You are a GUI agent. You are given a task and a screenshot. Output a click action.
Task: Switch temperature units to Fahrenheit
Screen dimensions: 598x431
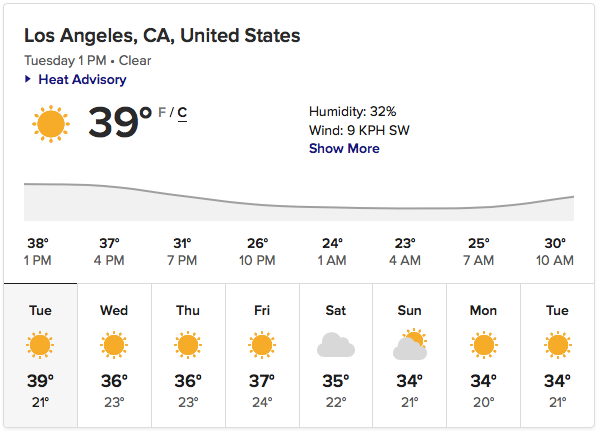[162, 112]
